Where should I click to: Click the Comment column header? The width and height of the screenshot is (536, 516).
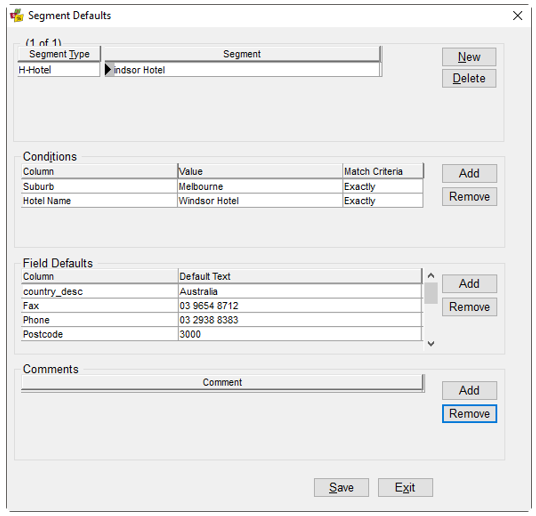(x=223, y=382)
